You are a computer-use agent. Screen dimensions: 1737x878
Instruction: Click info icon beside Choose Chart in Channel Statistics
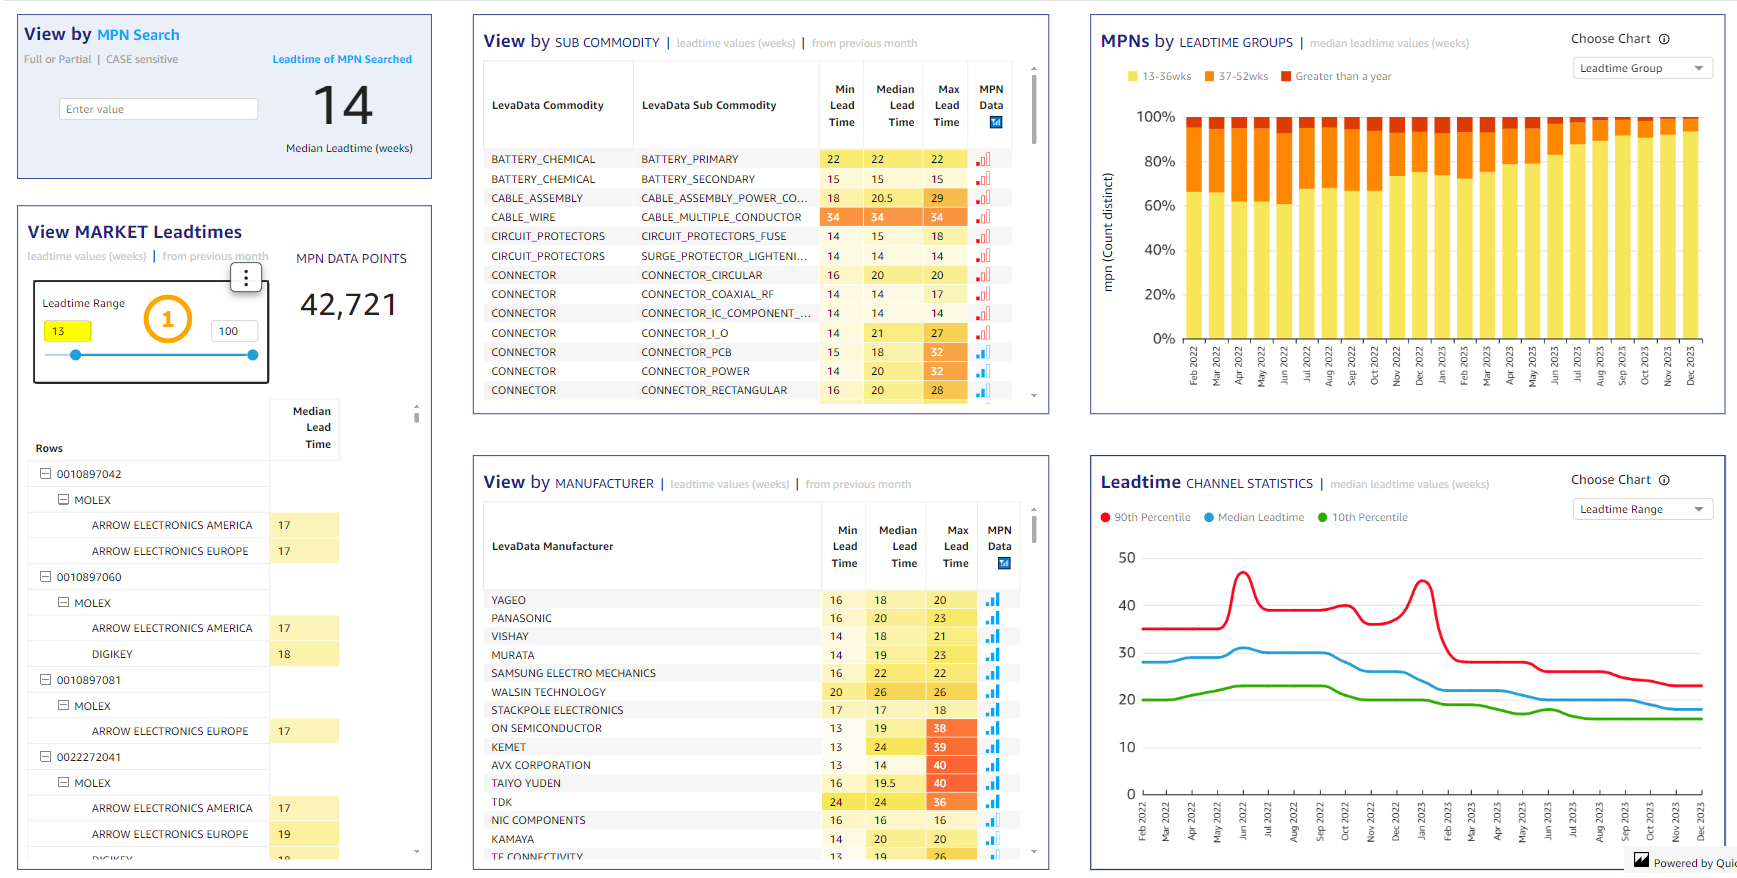(x=1664, y=480)
